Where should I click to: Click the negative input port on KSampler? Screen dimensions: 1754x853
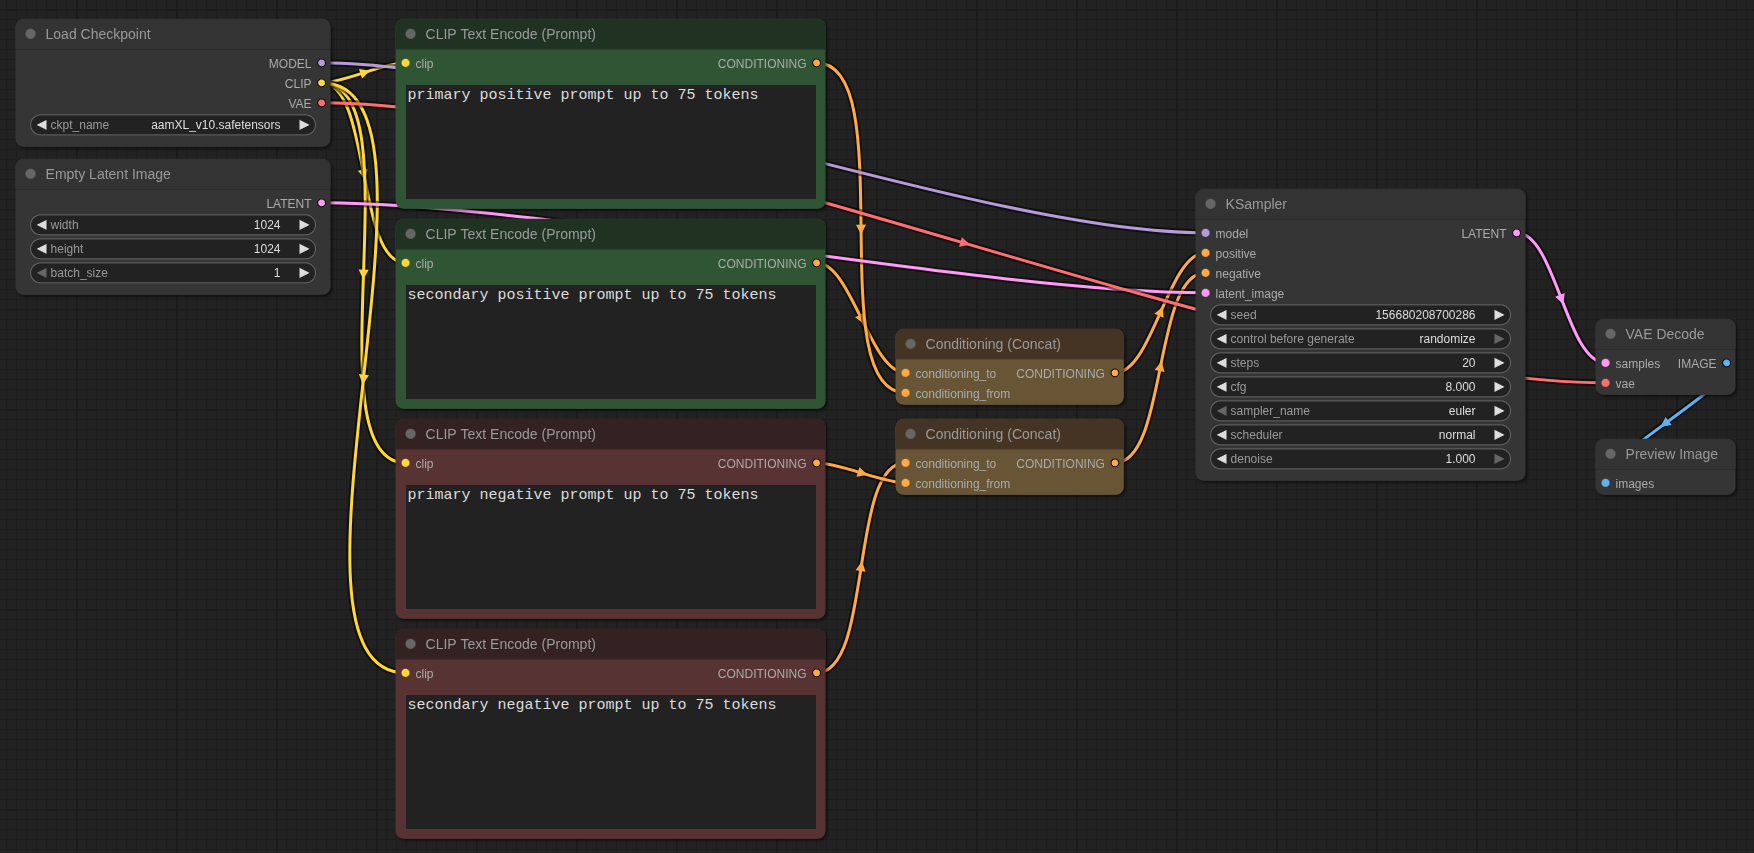(x=1205, y=273)
